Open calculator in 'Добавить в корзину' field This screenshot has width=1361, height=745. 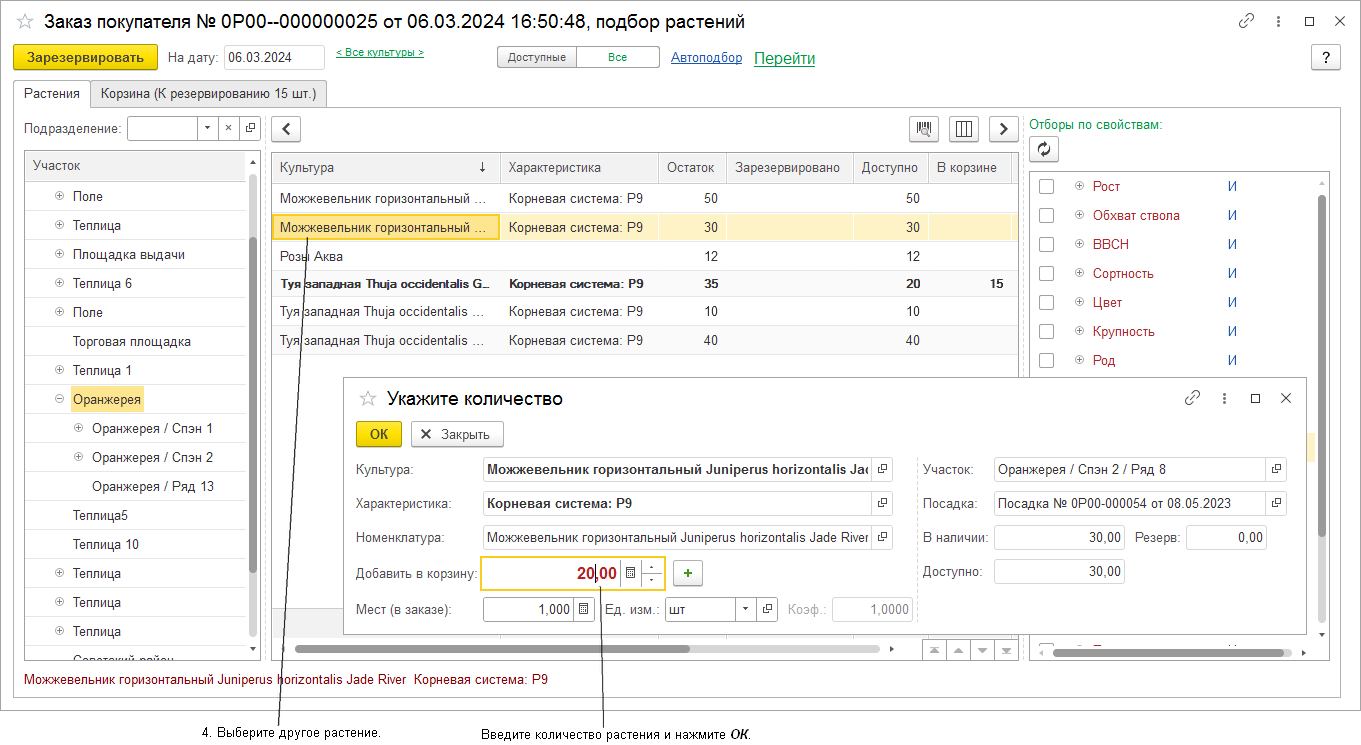(630, 573)
